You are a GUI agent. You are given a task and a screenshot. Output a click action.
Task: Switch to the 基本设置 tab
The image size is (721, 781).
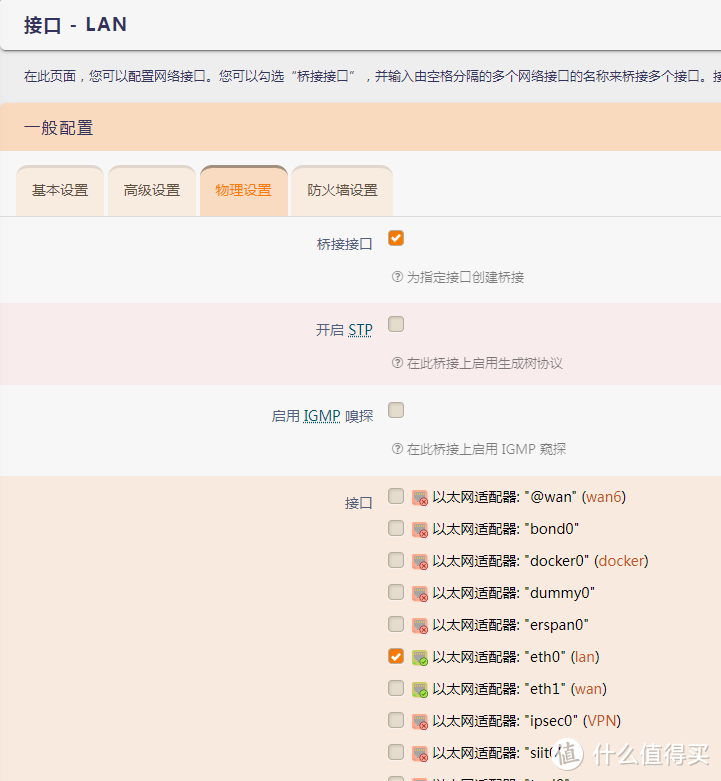click(x=60, y=191)
